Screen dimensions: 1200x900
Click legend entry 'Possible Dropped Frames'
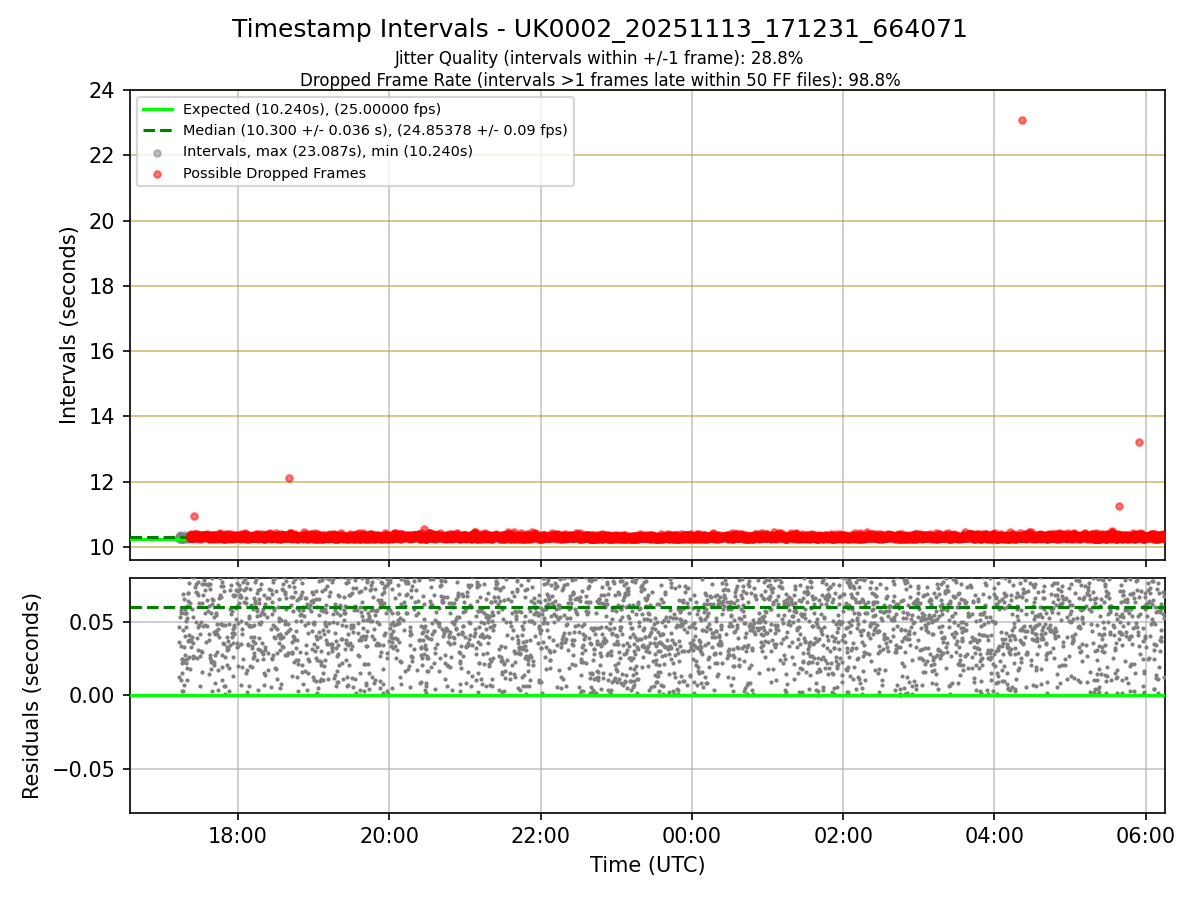pyautogui.click(x=274, y=173)
